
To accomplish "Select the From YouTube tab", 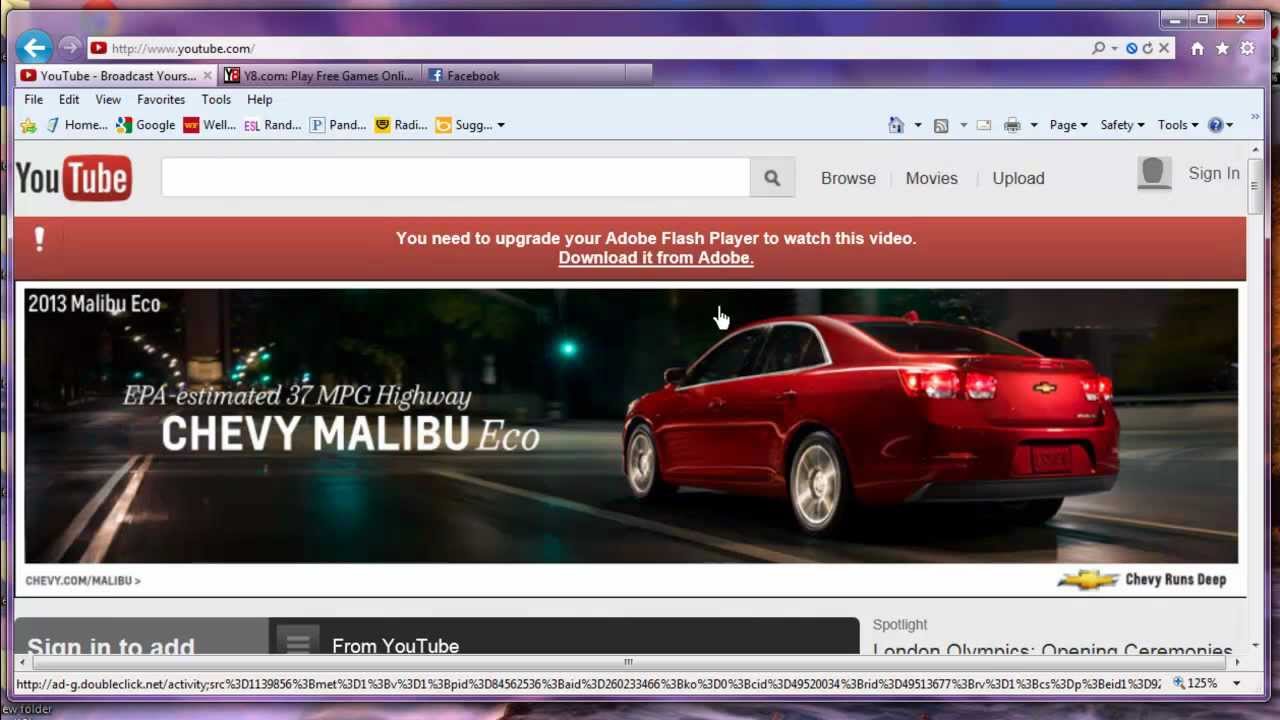I will pyautogui.click(x=395, y=645).
